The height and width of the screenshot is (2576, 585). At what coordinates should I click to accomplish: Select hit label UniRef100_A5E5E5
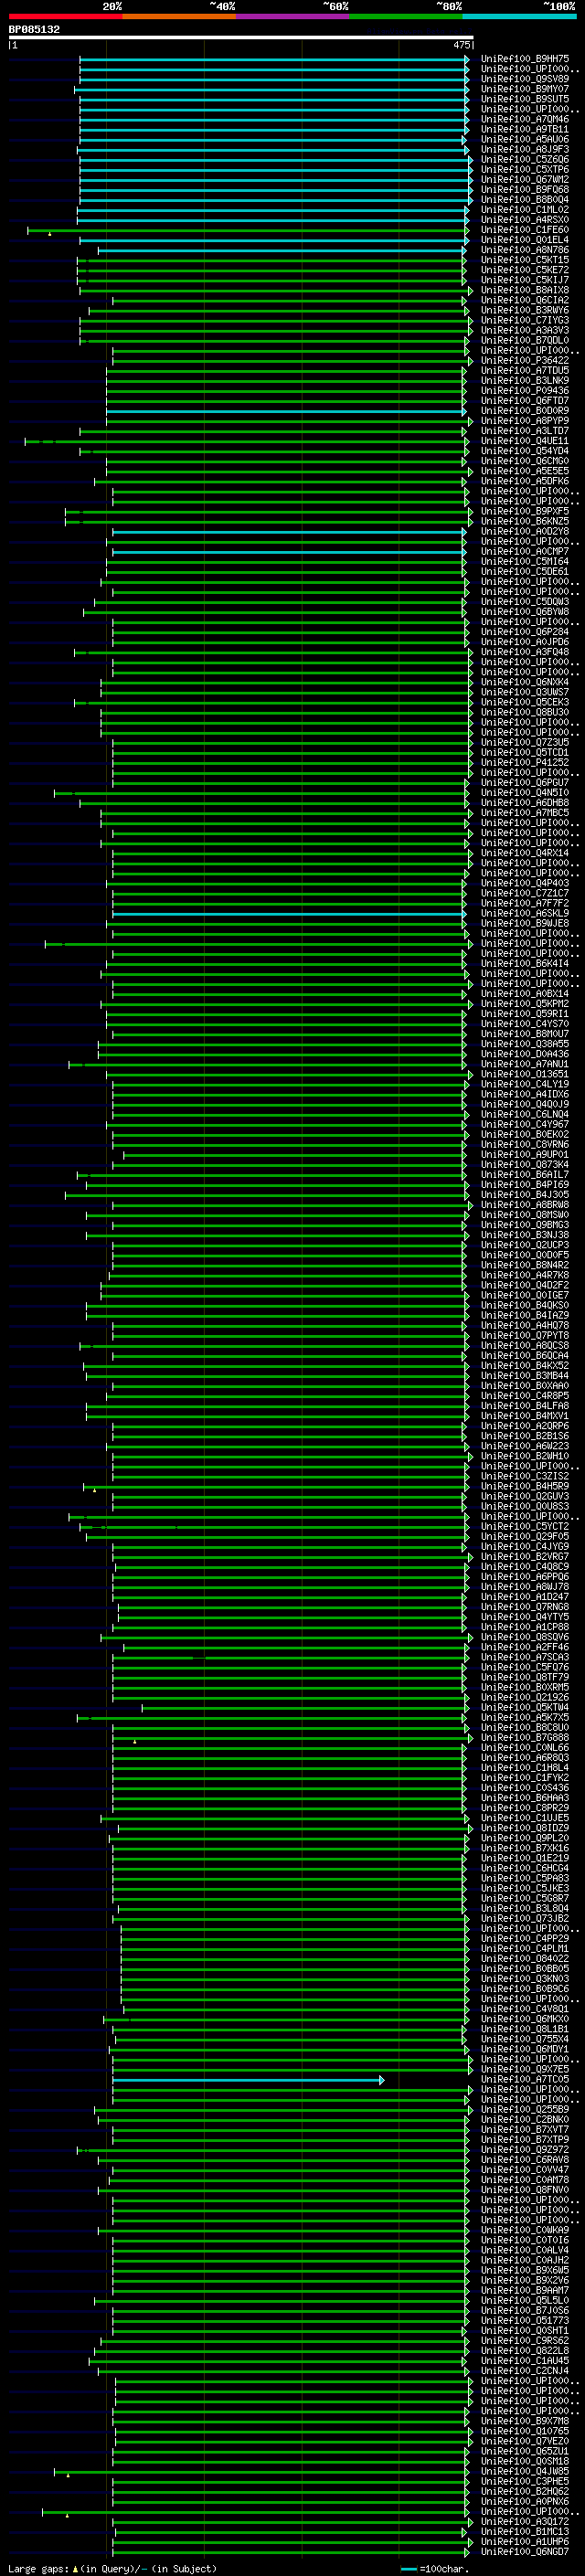525,471
